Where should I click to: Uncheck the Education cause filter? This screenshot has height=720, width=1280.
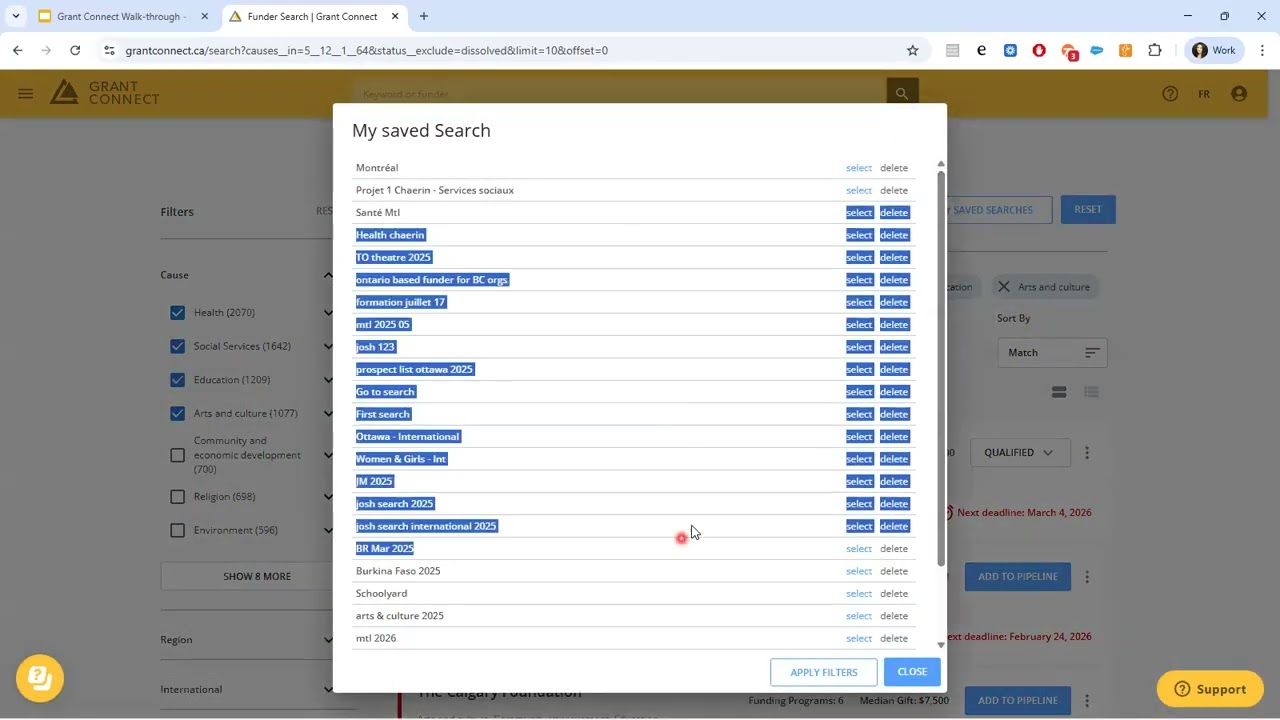pyautogui.click(x=177, y=380)
